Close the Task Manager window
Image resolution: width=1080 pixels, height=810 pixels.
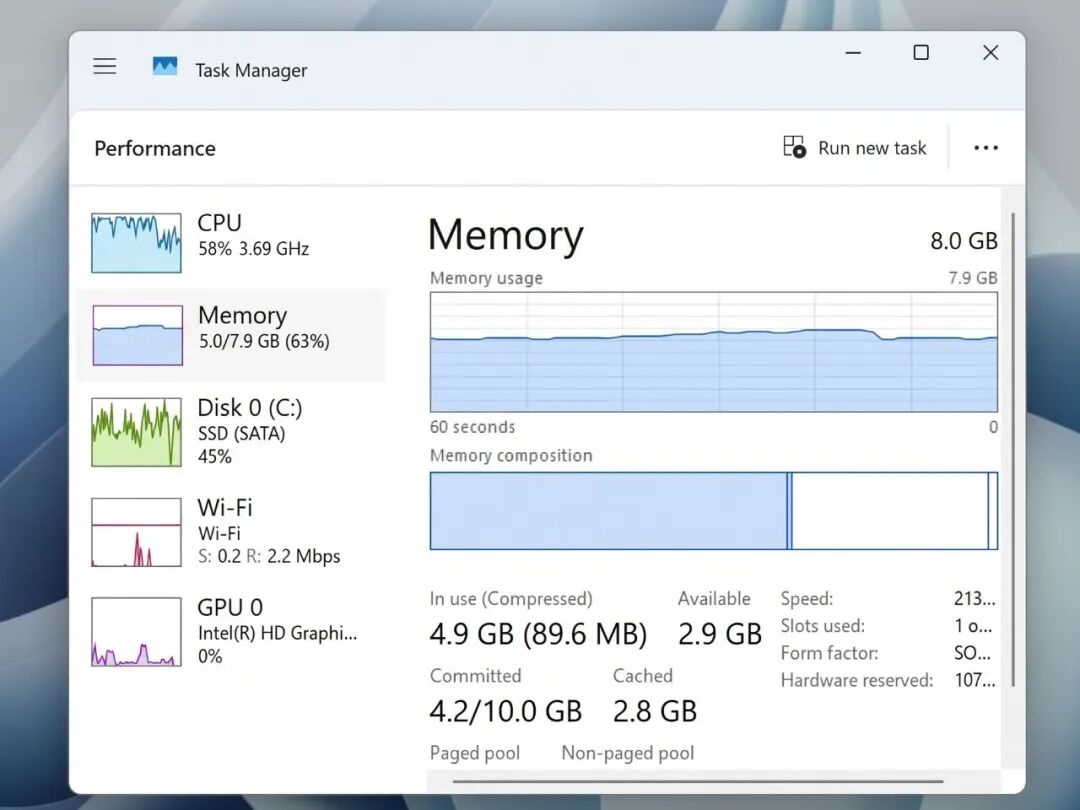coord(990,52)
